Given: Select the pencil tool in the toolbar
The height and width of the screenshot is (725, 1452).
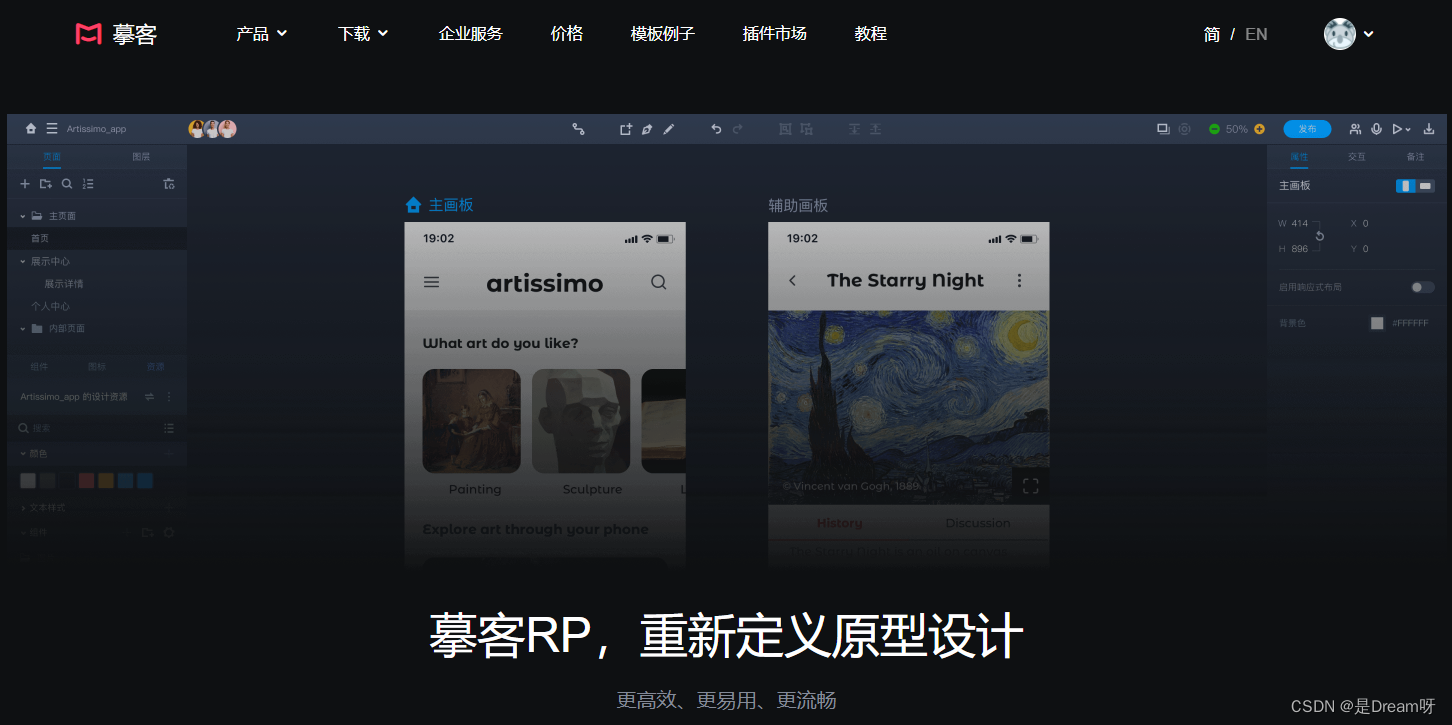Looking at the screenshot, I should tap(669, 129).
